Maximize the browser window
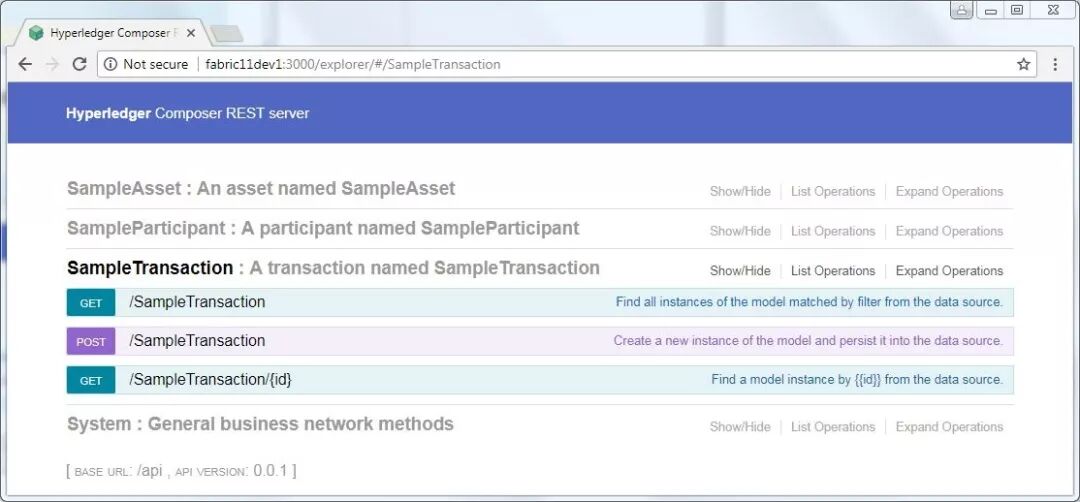Screen dimensions: 1080x502 [x=1017, y=10]
